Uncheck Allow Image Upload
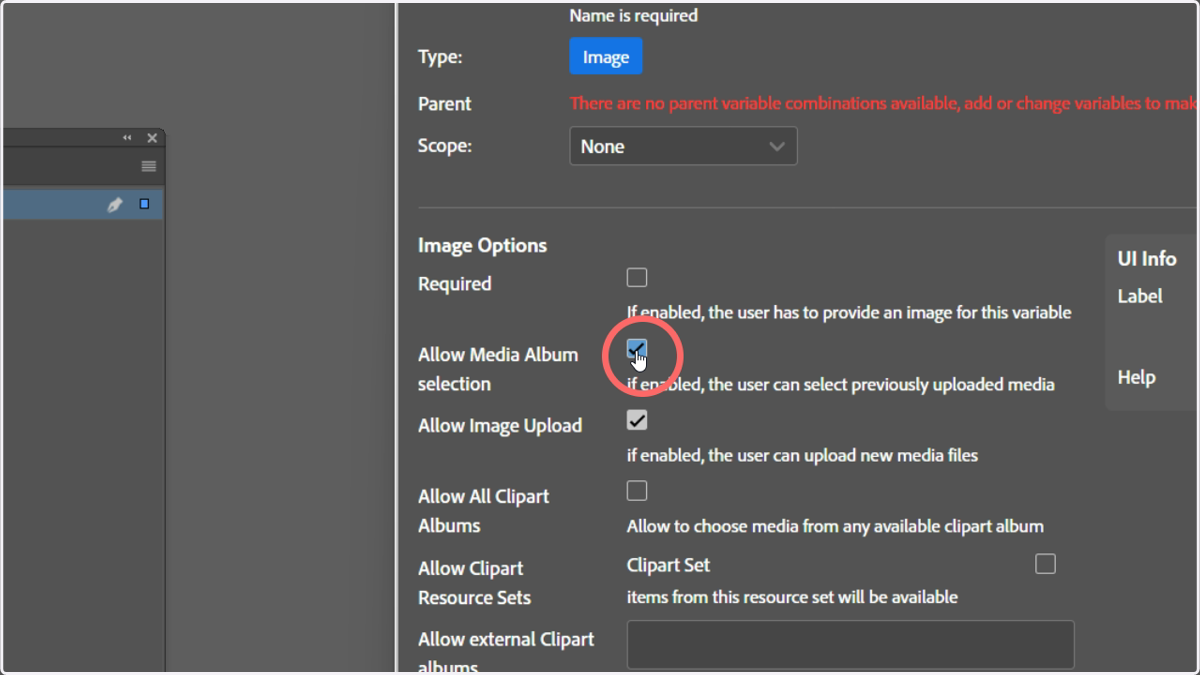 637,420
